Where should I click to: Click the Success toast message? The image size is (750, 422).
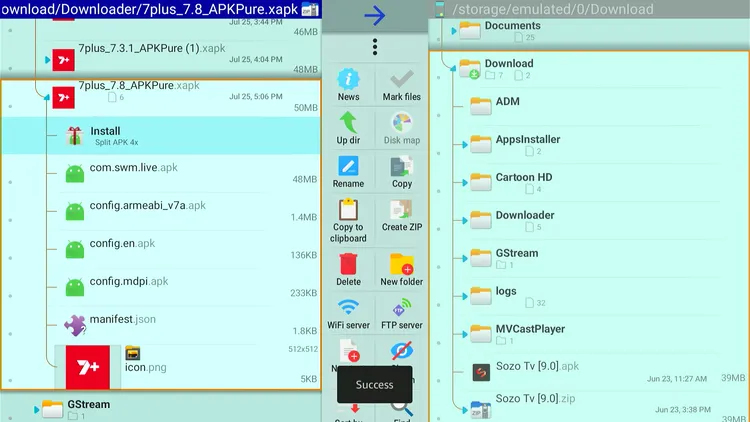(375, 385)
